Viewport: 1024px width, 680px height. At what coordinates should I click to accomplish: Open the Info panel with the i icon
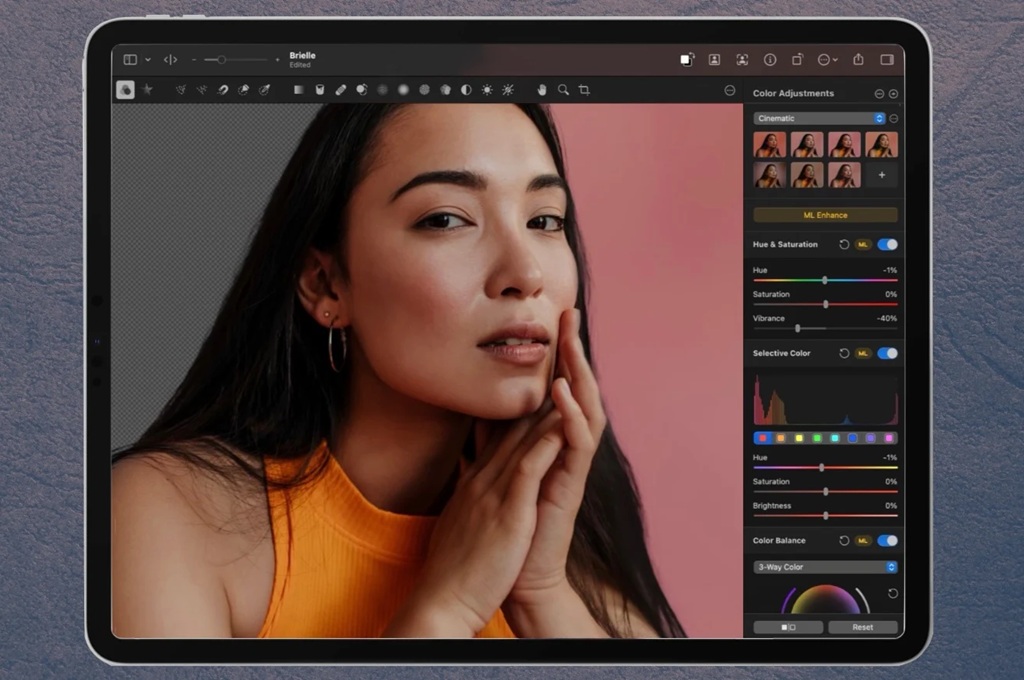click(770, 59)
